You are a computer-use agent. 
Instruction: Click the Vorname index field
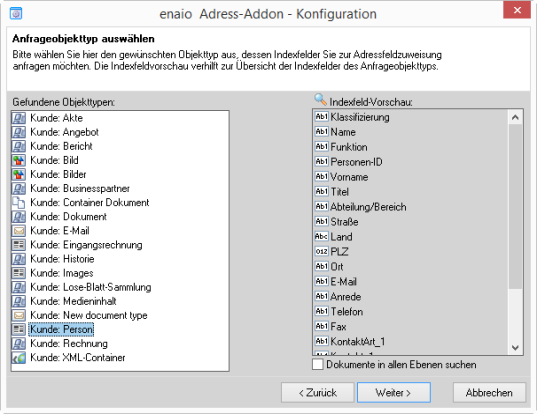pyautogui.click(x=349, y=177)
